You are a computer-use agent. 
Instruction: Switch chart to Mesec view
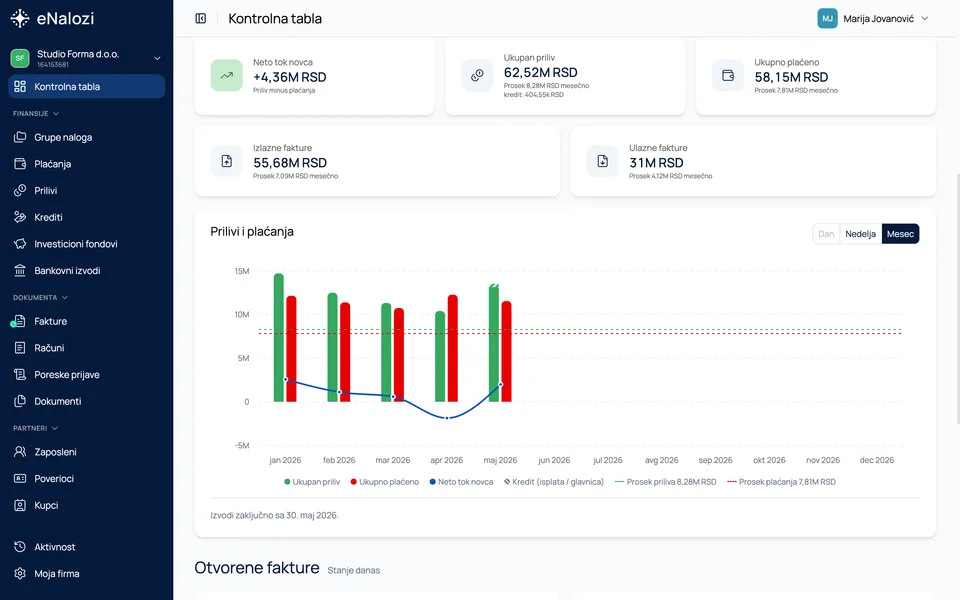pos(900,234)
